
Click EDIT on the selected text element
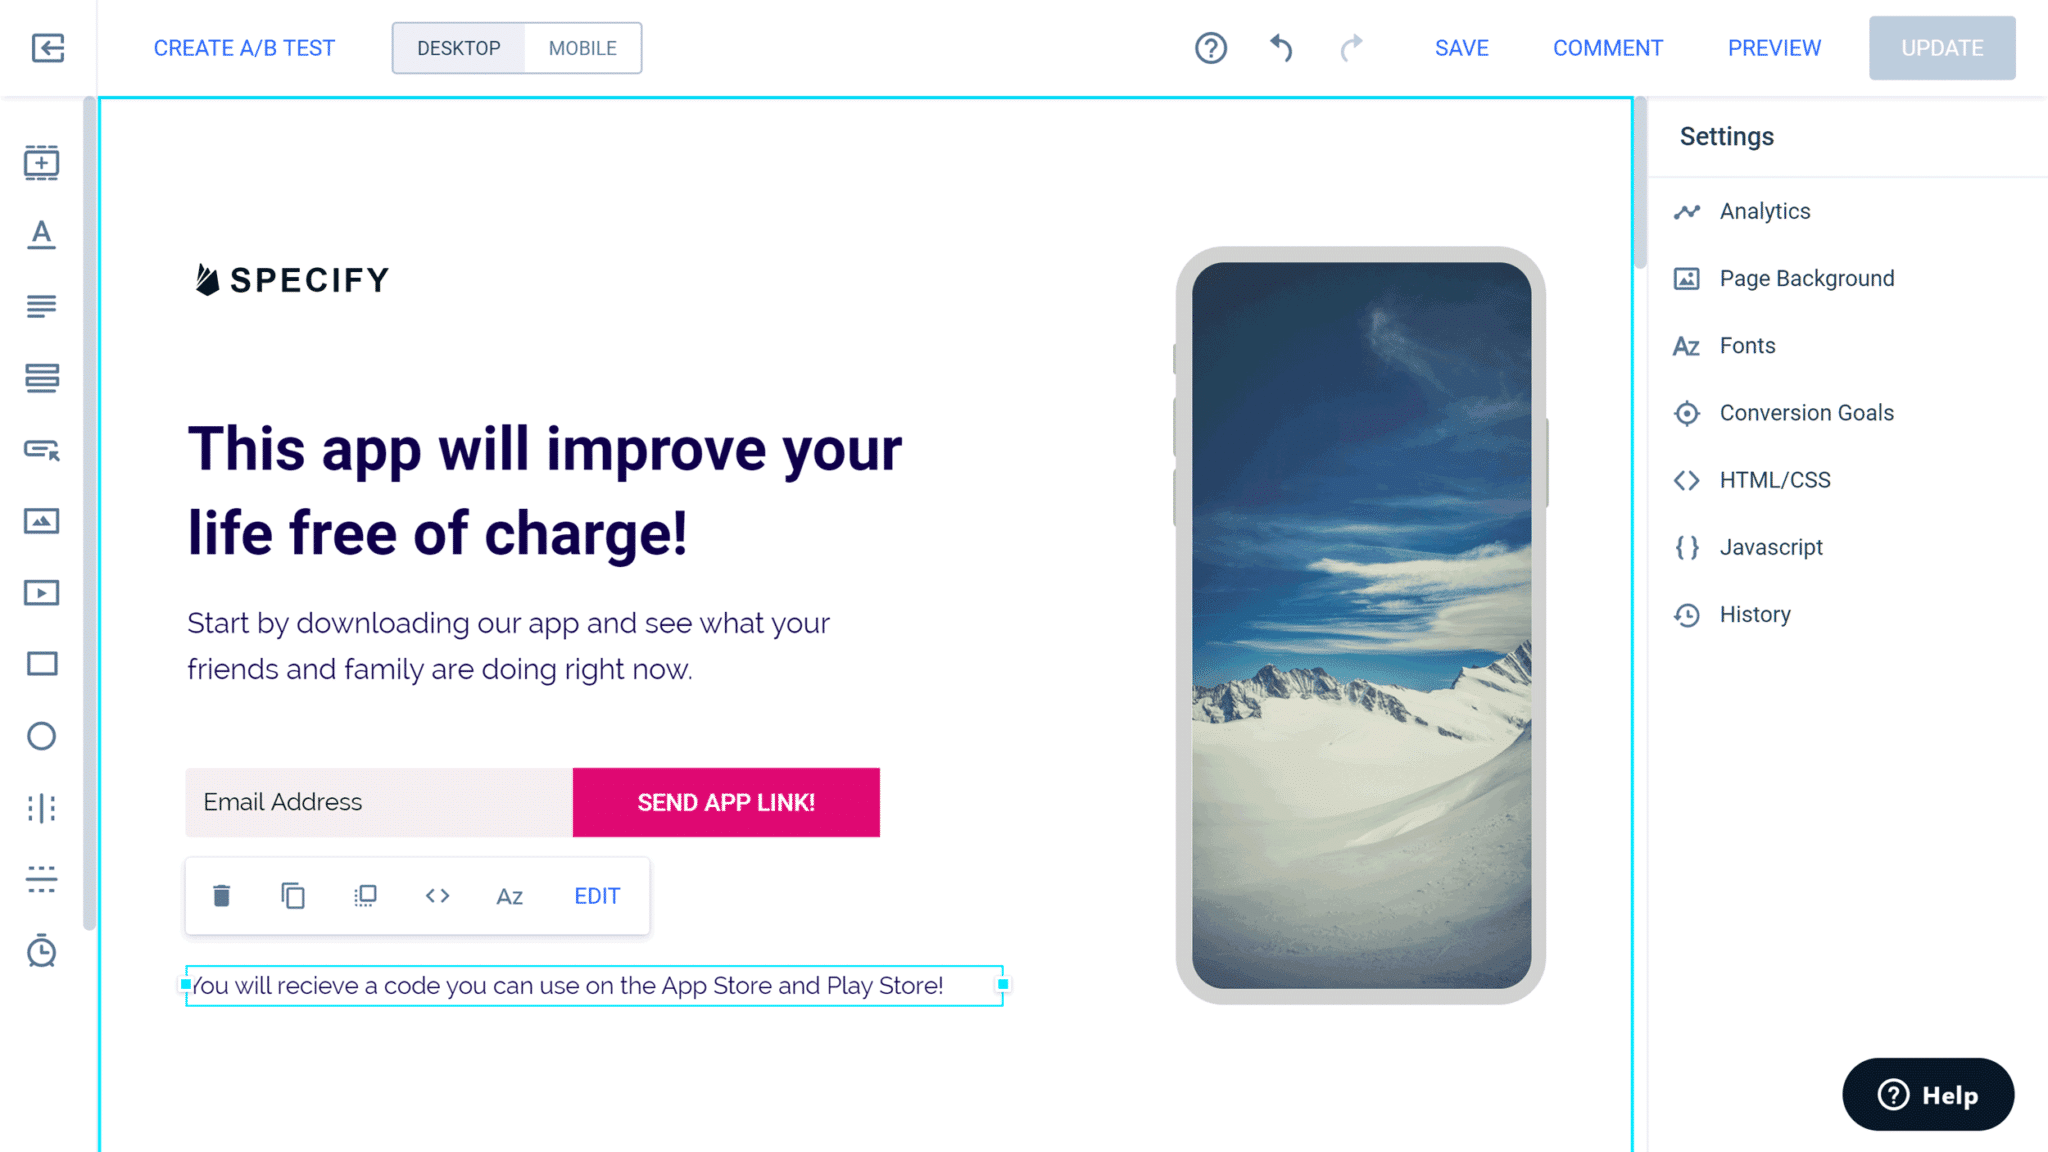pos(596,895)
